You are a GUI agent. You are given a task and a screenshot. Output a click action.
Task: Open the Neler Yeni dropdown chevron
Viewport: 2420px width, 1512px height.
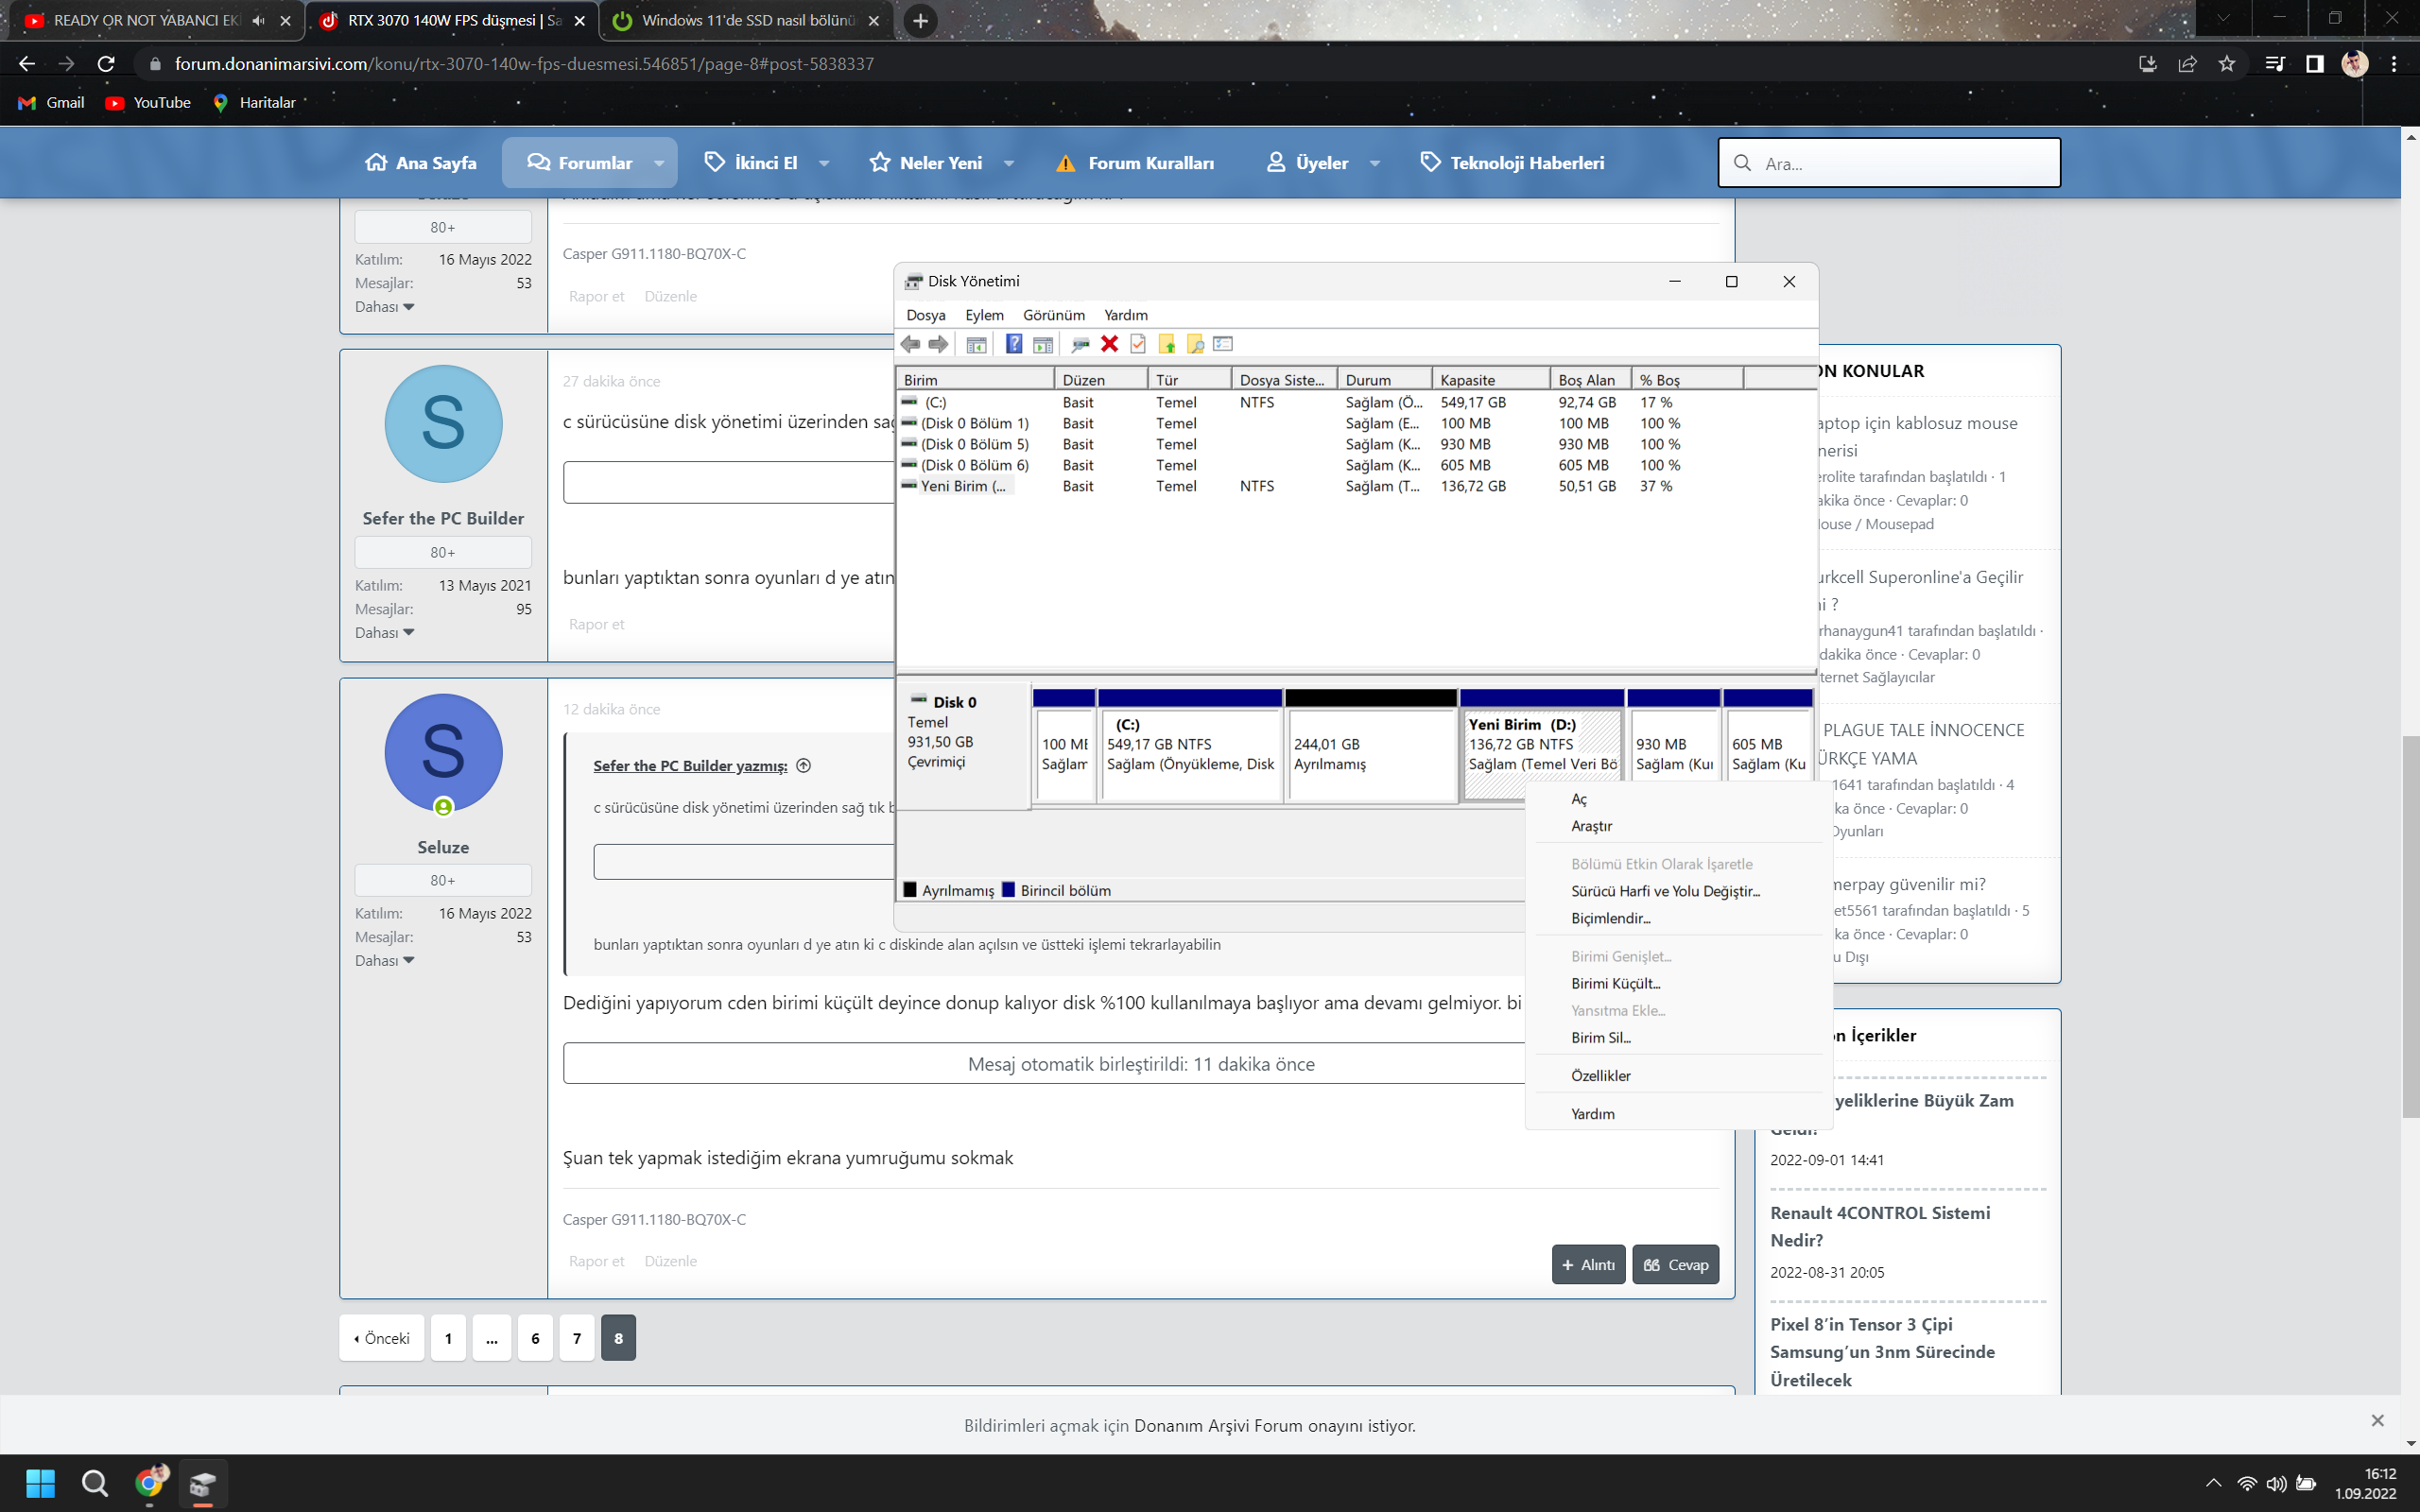[1009, 163]
